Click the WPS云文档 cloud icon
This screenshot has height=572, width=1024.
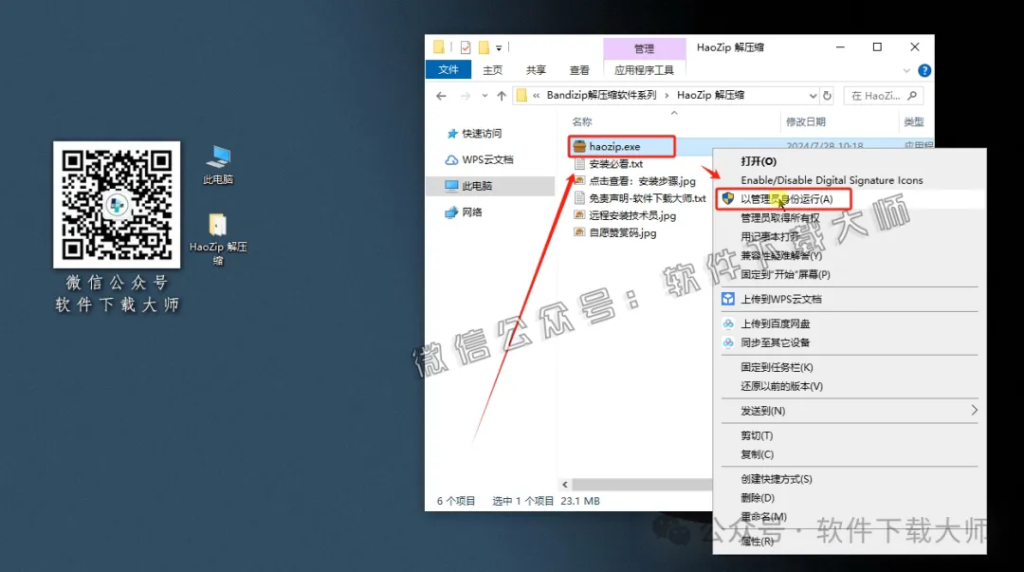451,159
